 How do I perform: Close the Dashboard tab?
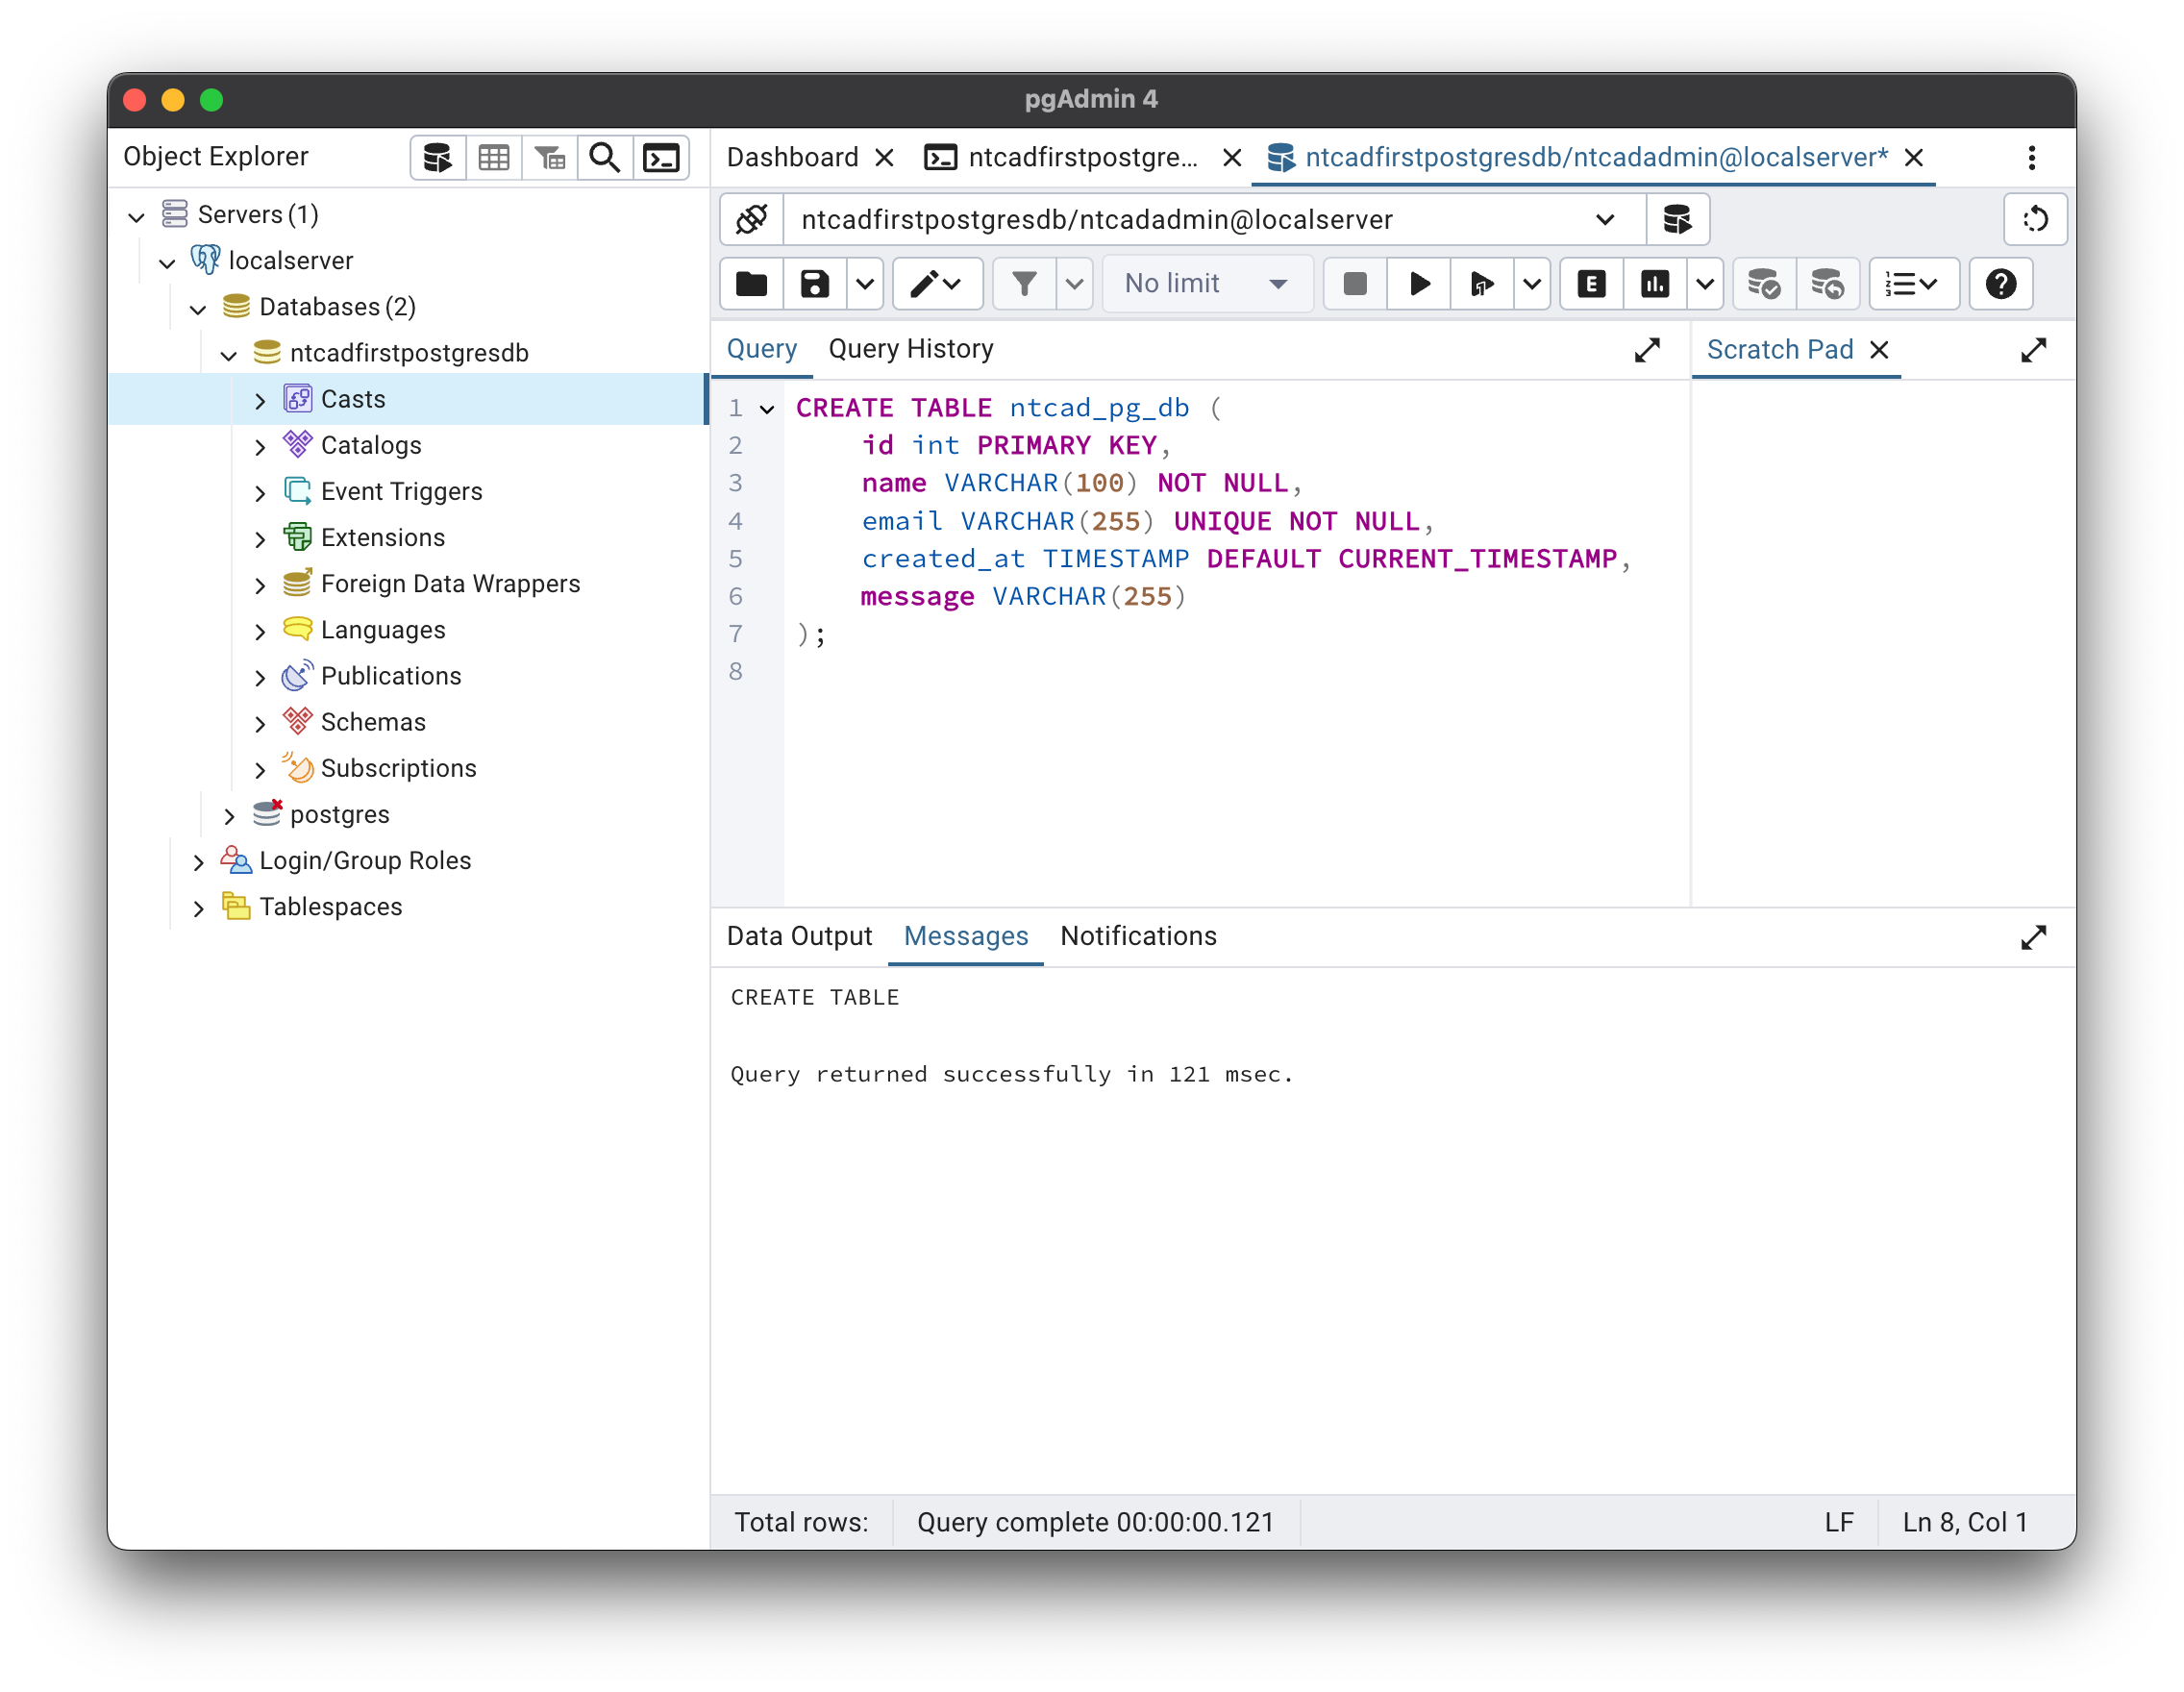884,158
